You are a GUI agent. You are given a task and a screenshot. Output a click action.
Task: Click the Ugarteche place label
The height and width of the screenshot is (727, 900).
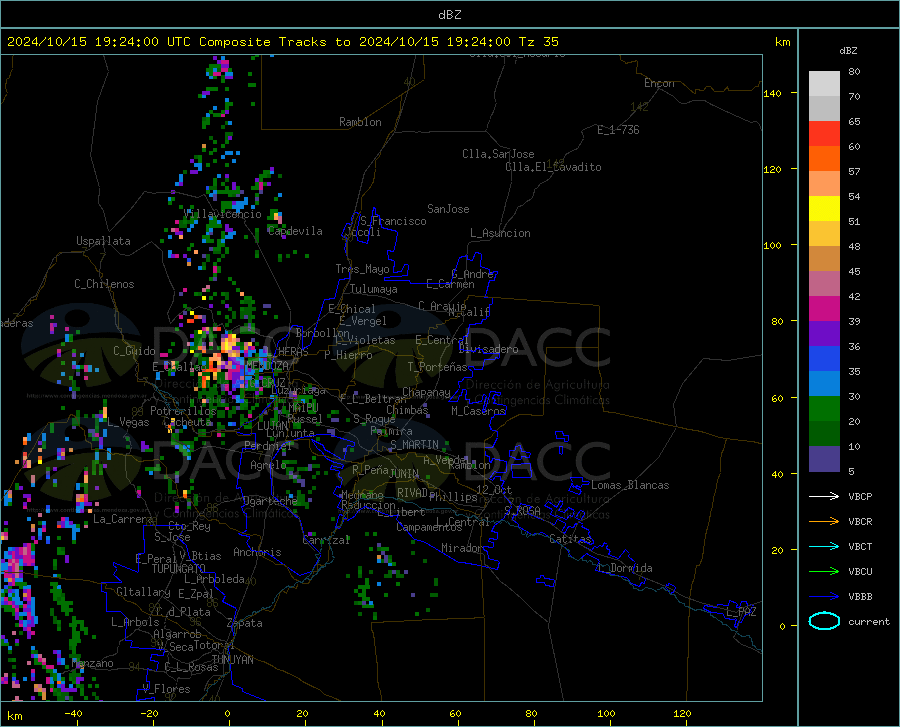click(270, 501)
